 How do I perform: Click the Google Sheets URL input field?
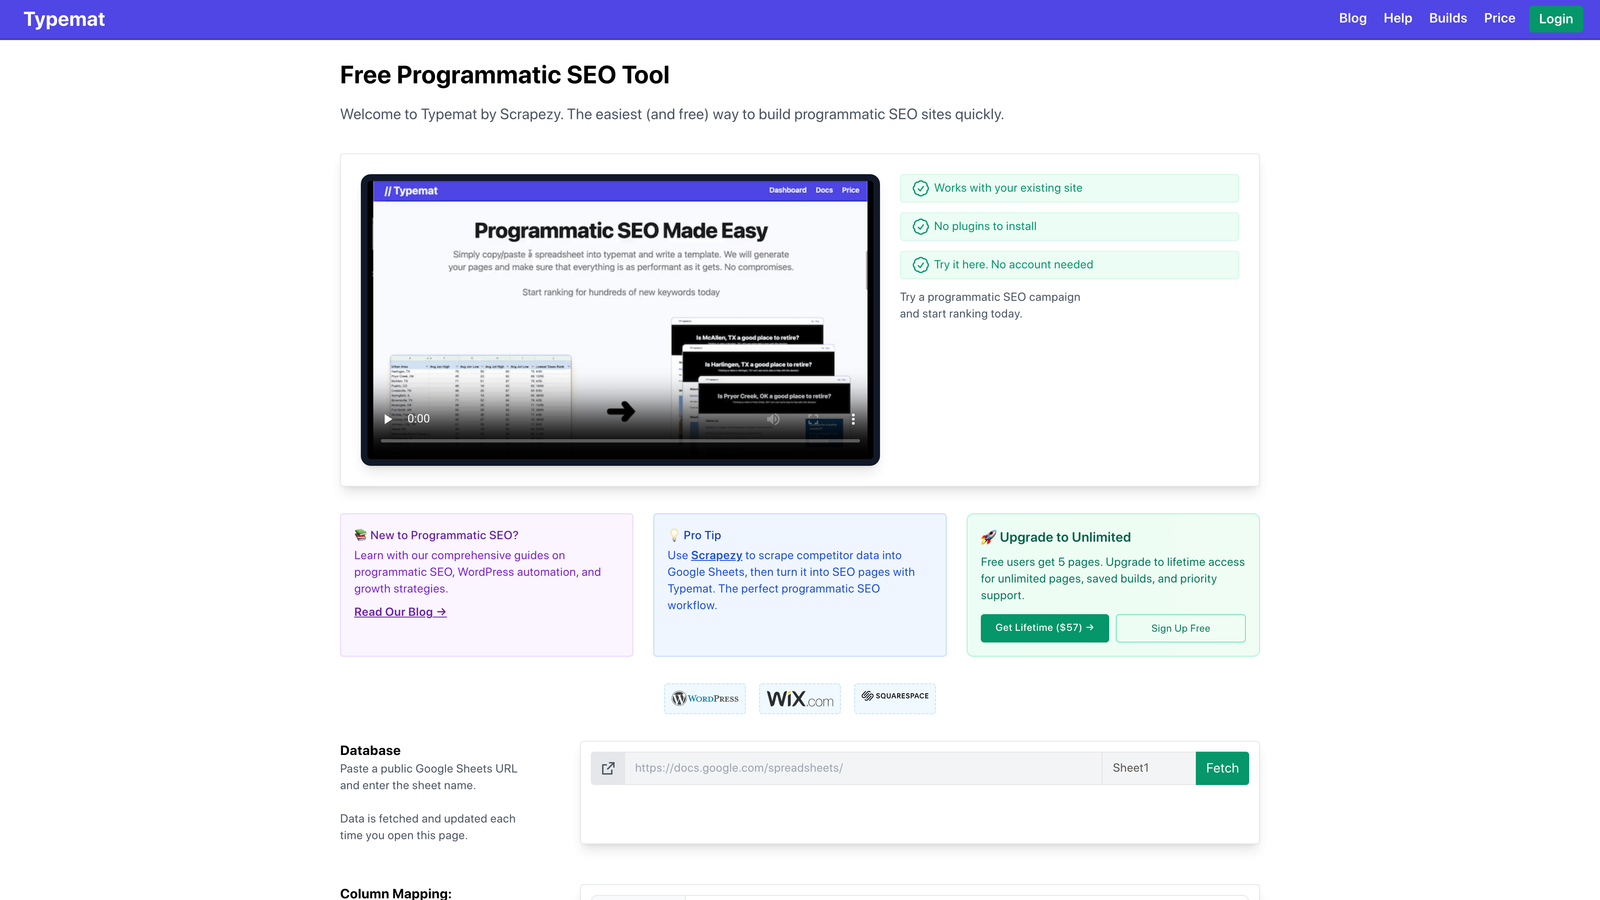click(x=860, y=768)
